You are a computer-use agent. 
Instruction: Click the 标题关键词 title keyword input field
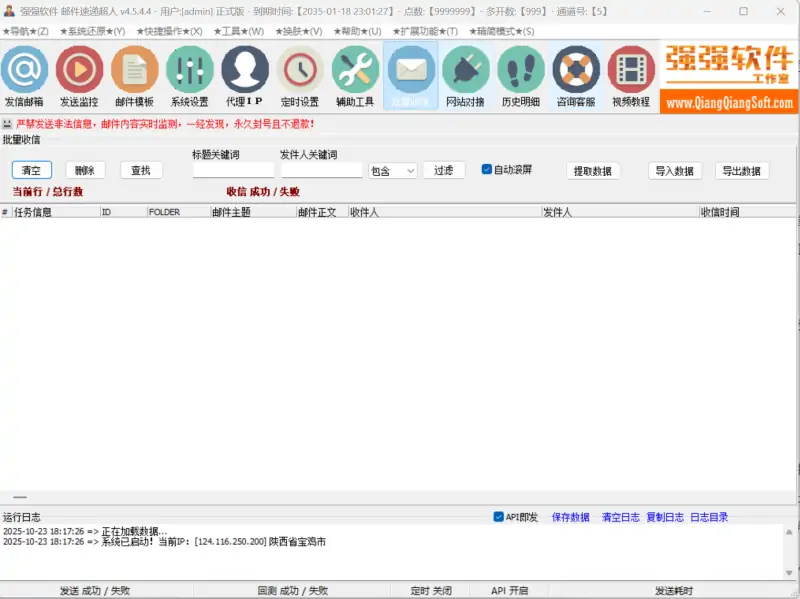click(x=231, y=170)
